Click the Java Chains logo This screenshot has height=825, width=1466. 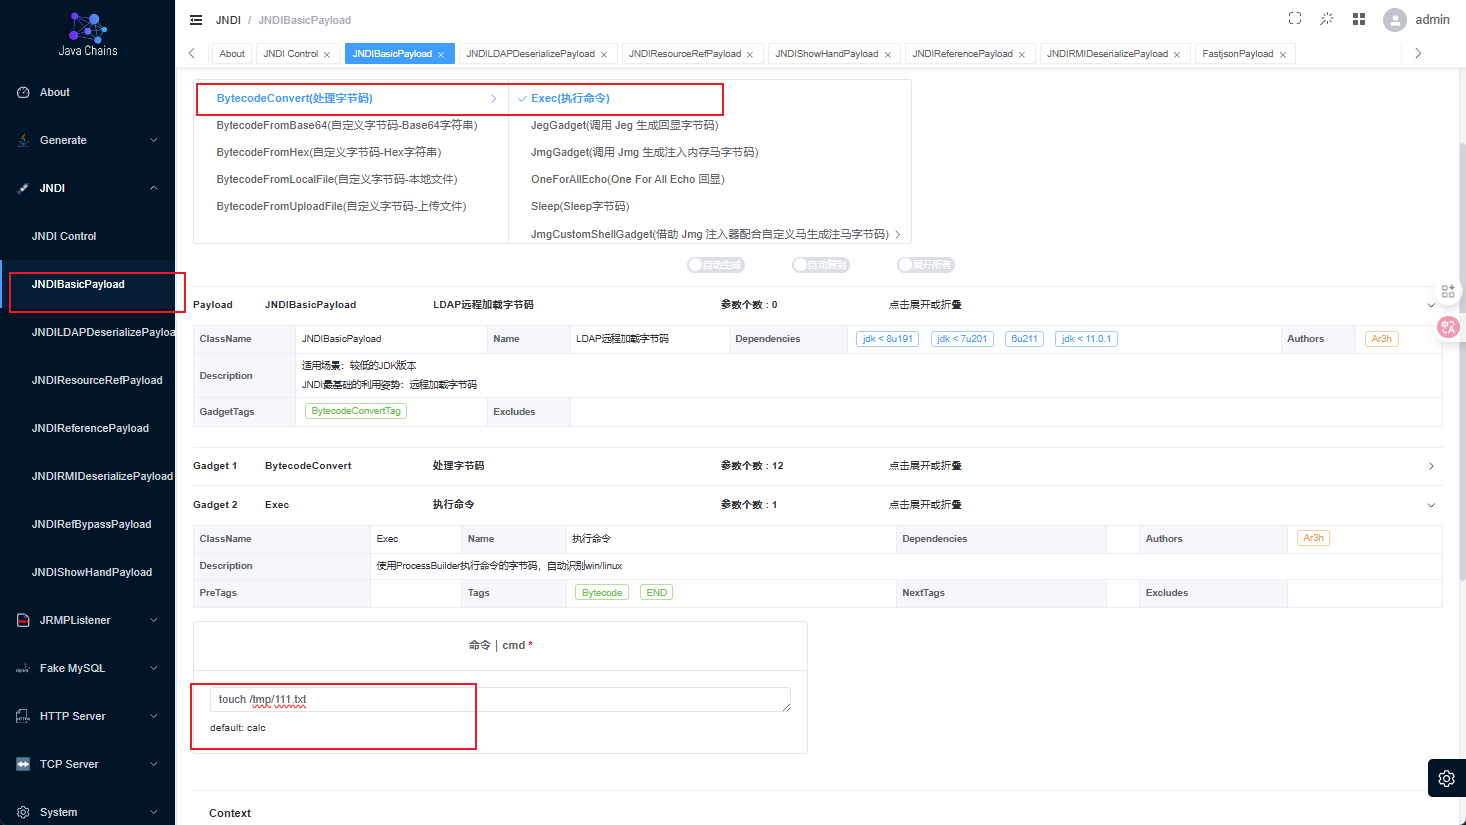88,33
